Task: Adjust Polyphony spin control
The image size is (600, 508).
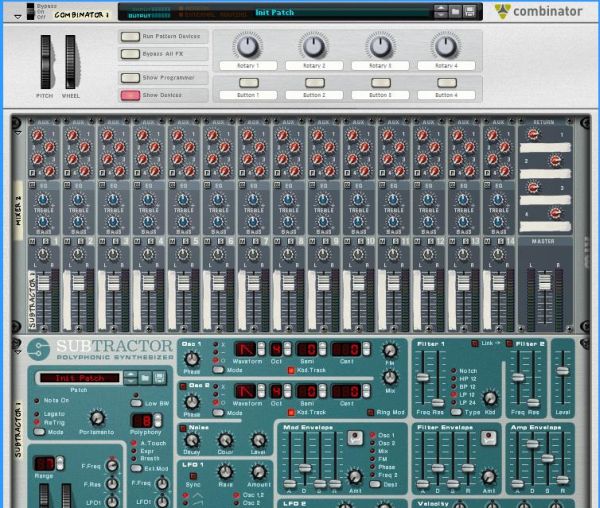Action: [157, 420]
